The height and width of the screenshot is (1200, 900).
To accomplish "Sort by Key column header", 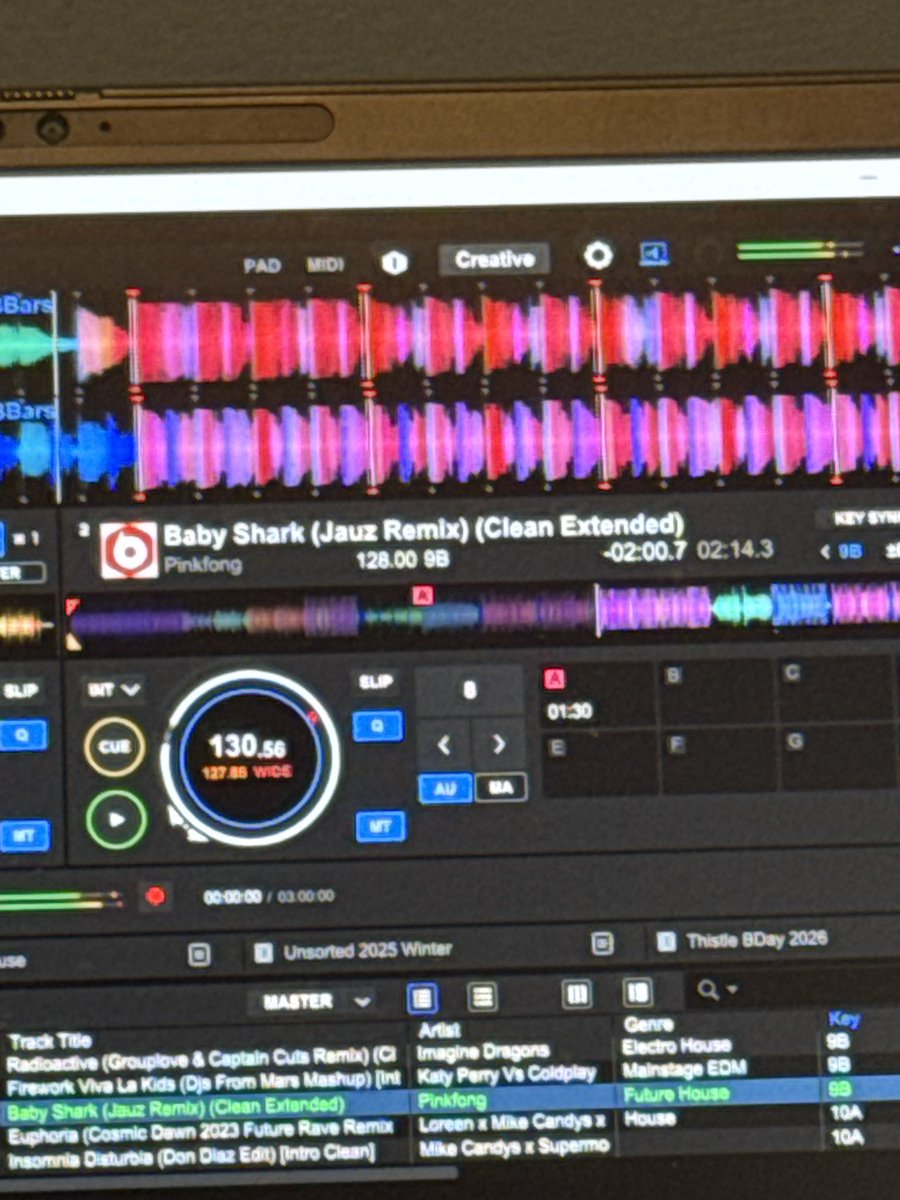I will 843,1018.
